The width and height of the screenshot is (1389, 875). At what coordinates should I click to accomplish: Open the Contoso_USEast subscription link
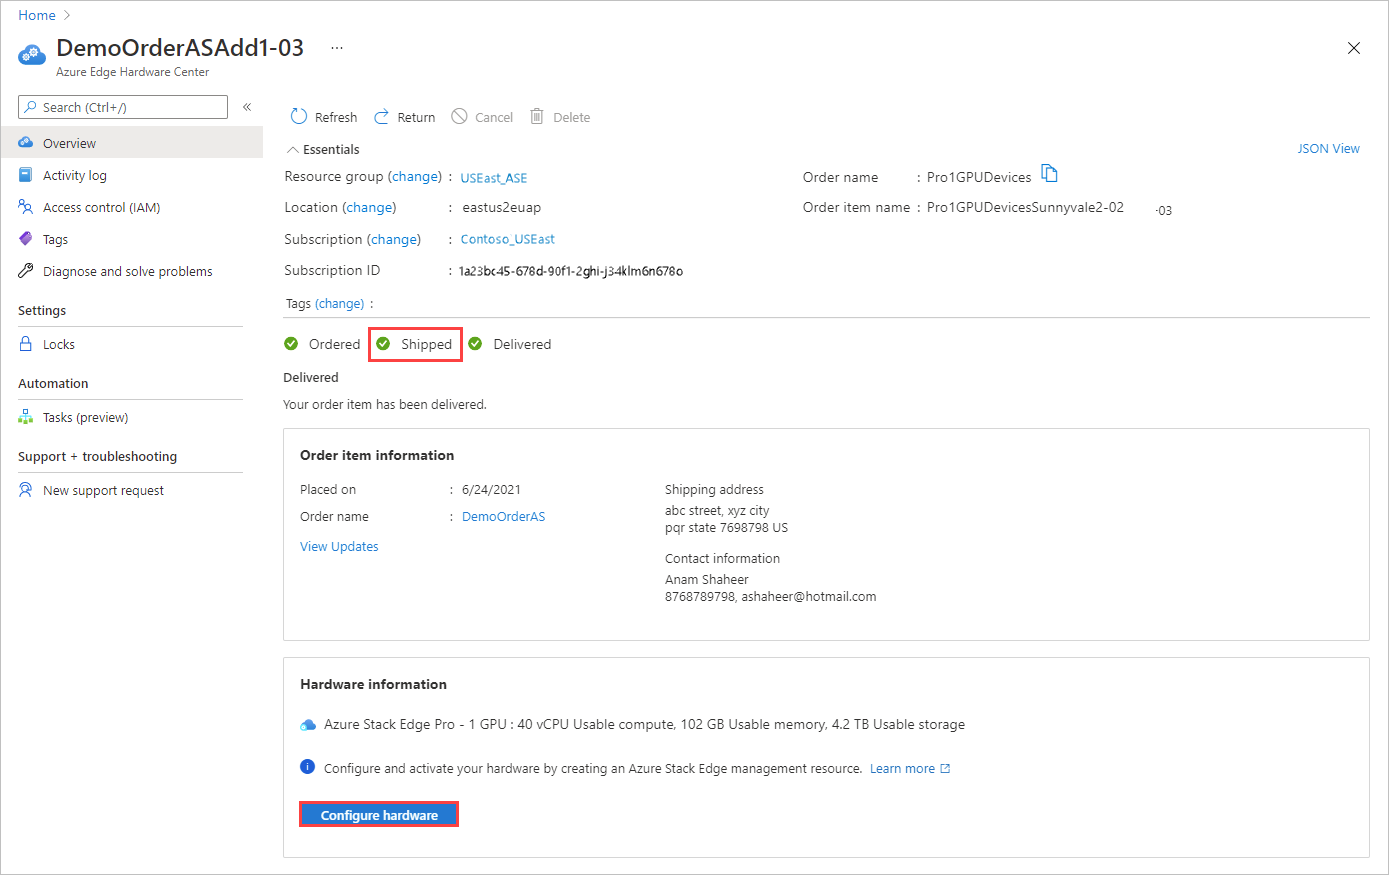pos(507,239)
